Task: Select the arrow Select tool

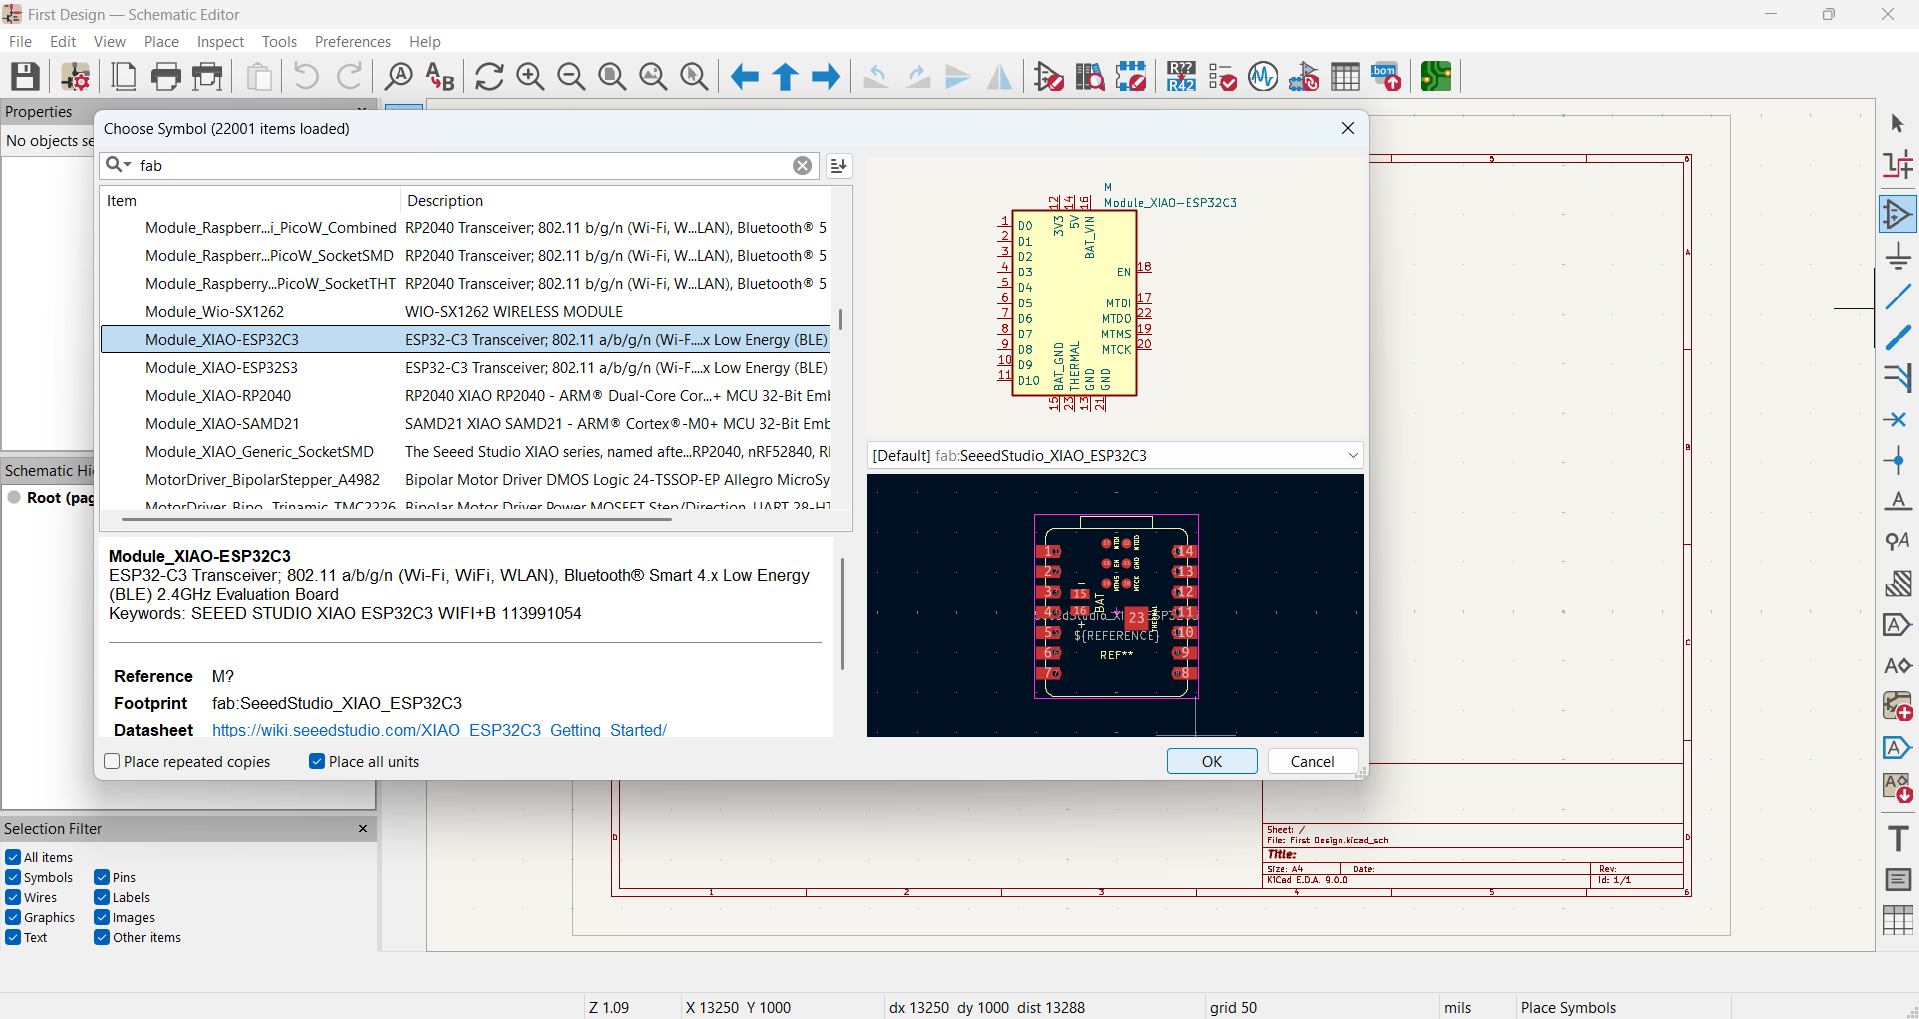Action: 1897,124
